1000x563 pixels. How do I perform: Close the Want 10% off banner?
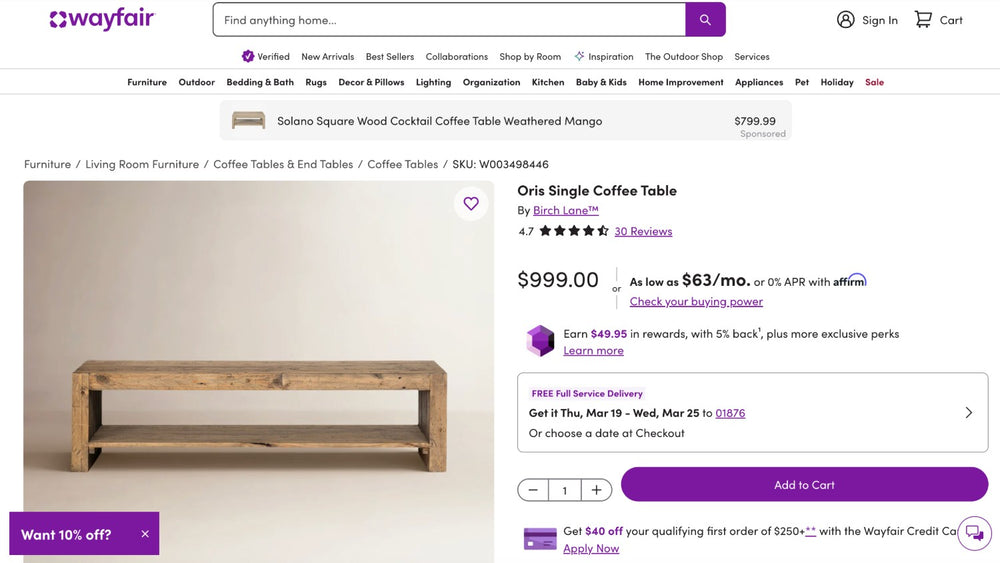pos(145,534)
